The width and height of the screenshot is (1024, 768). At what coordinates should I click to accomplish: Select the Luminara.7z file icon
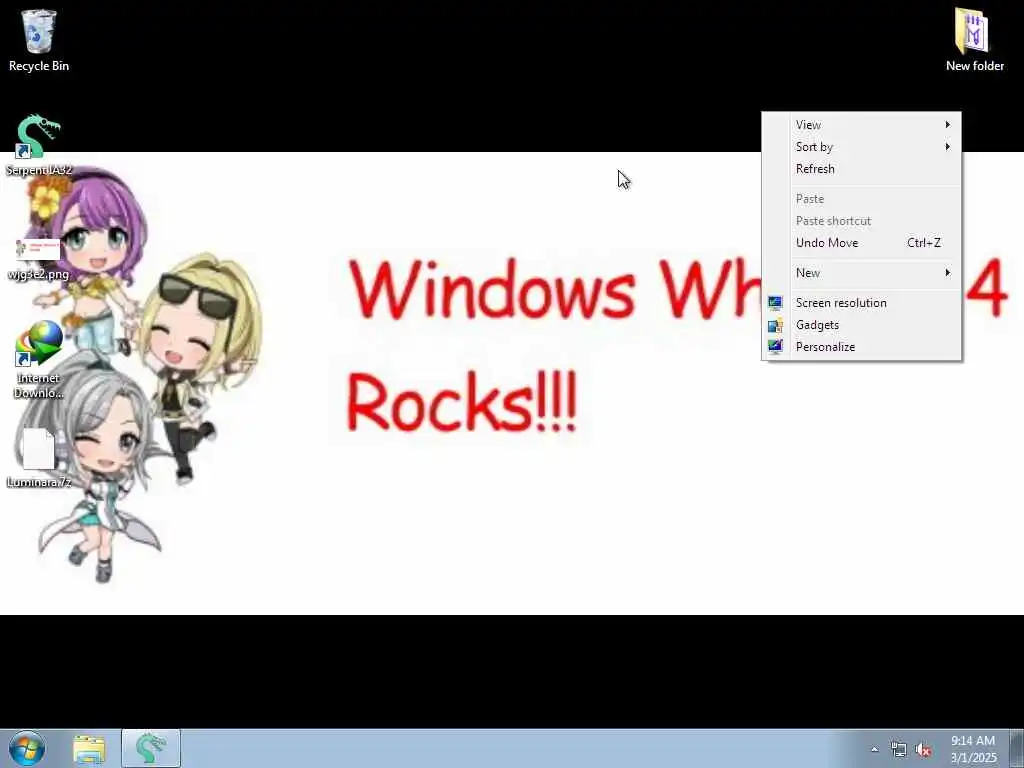[x=39, y=457]
